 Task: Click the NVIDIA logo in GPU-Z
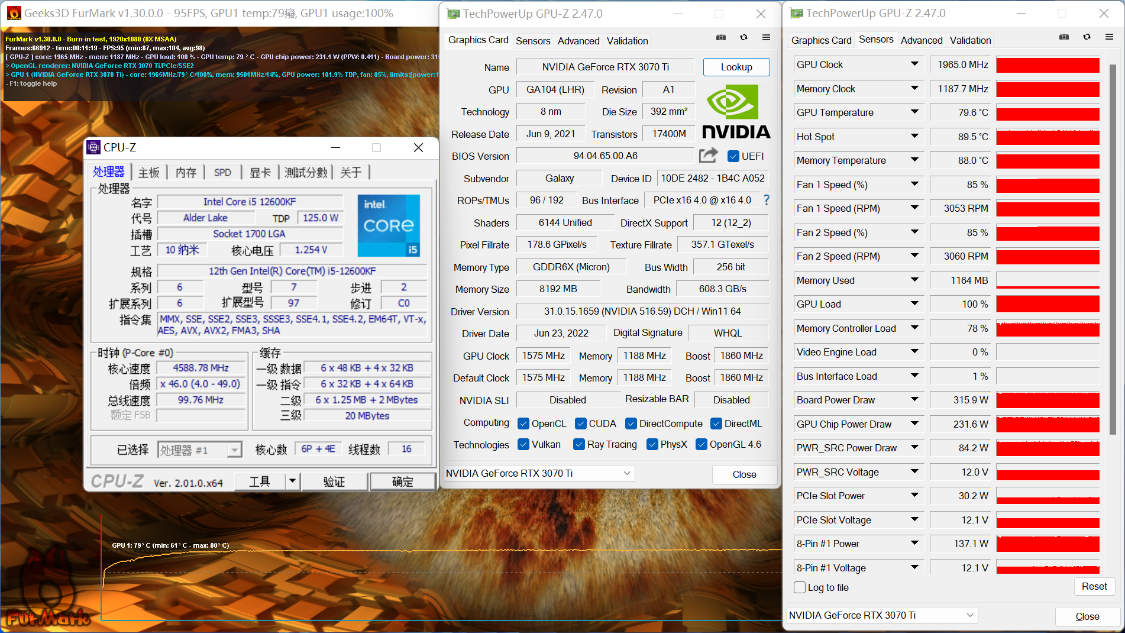pyautogui.click(x=735, y=111)
